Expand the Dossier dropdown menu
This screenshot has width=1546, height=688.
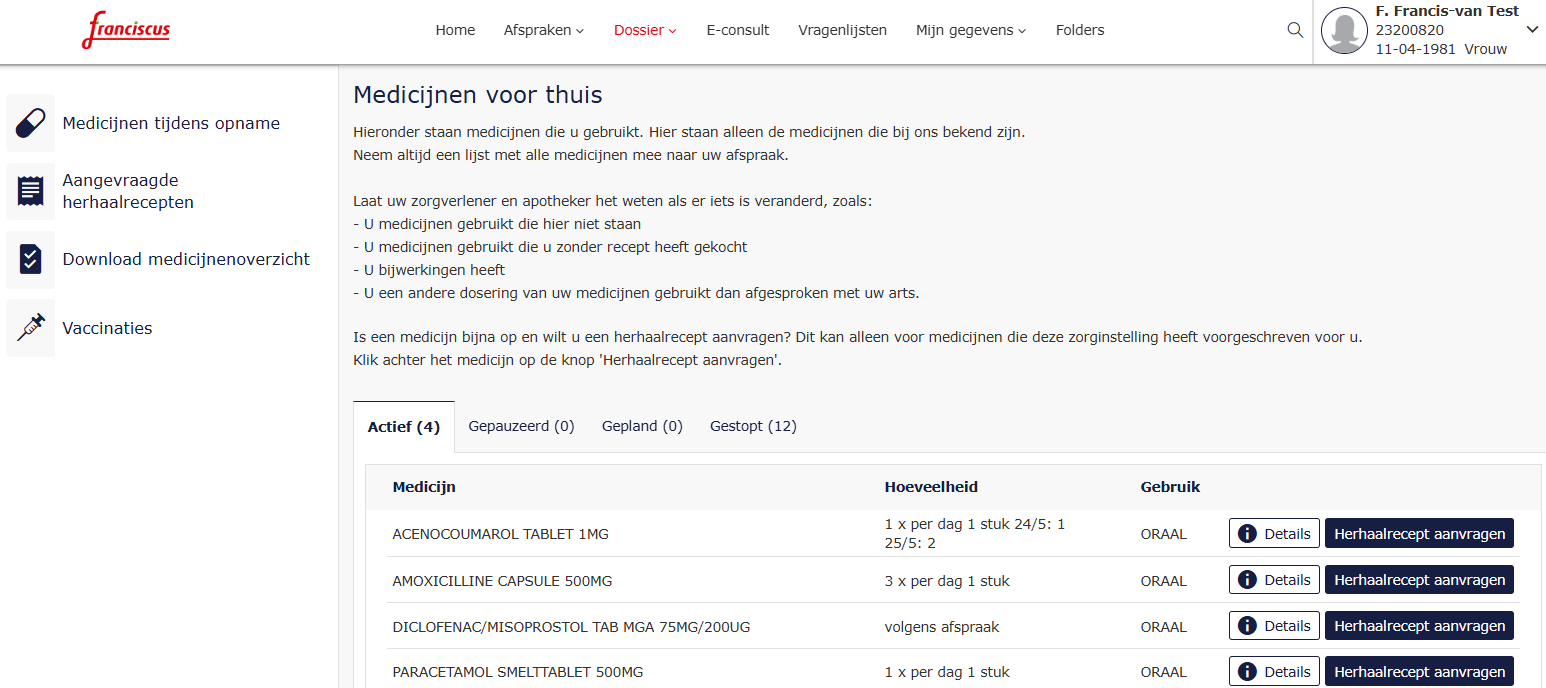click(645, 30)
